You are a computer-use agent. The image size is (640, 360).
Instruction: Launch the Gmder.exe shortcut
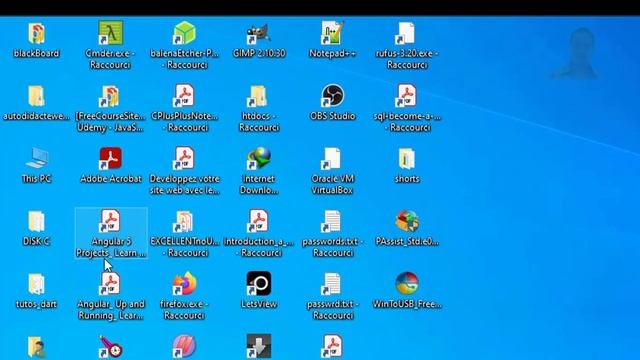[x=110, y=33]
